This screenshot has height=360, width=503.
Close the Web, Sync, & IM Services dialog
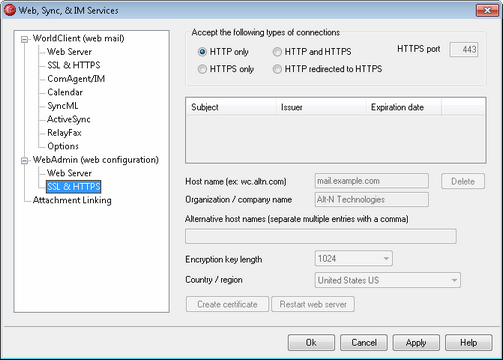(x=487, y=10)
